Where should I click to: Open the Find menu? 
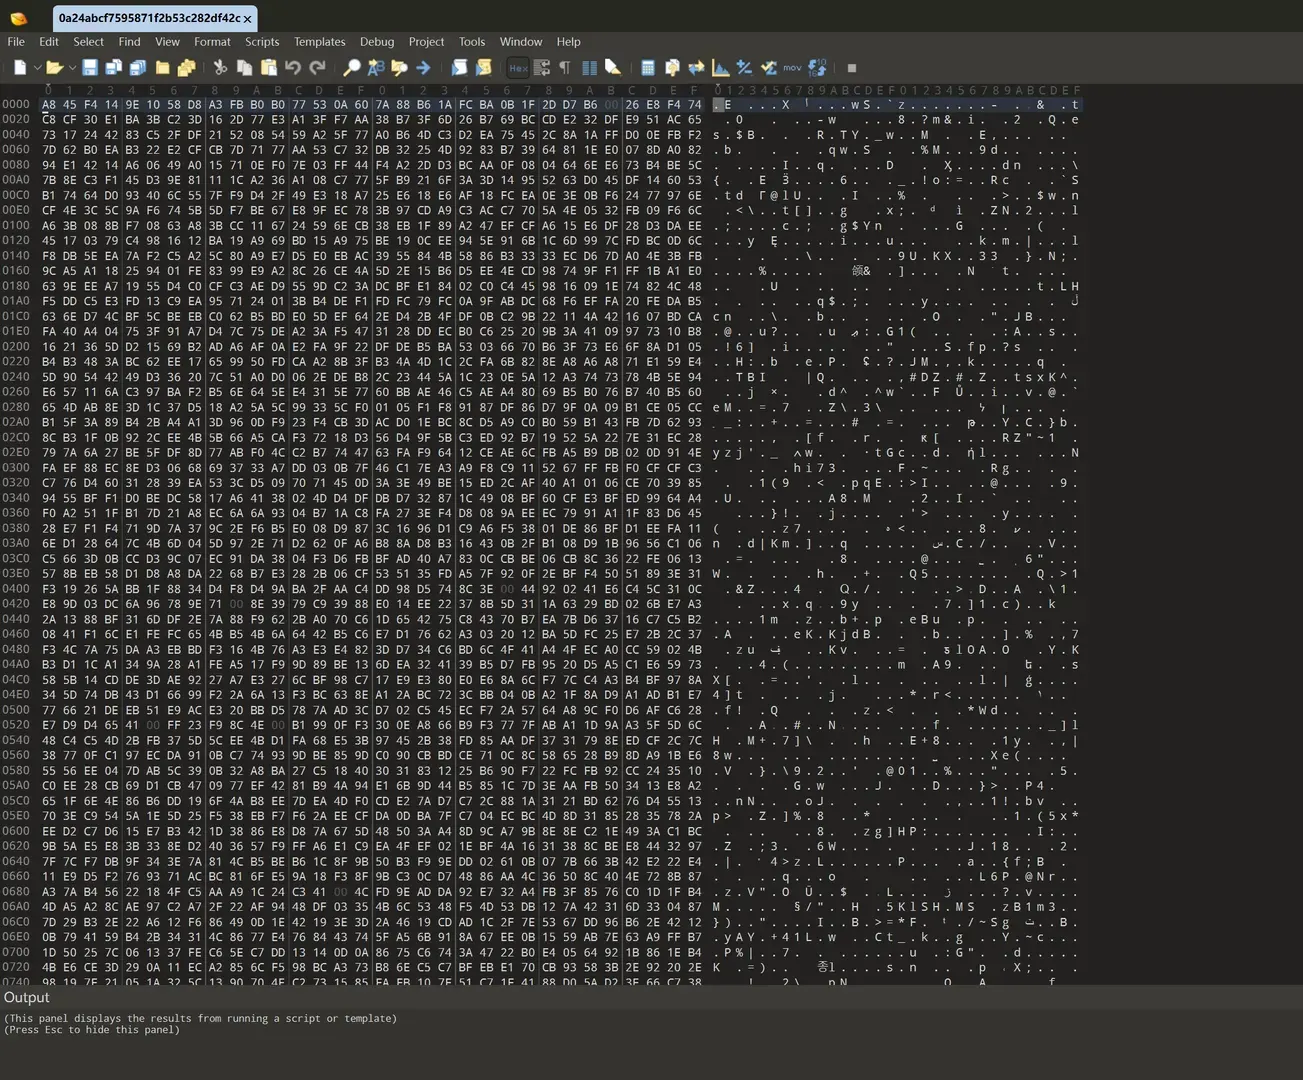[129, 42]
